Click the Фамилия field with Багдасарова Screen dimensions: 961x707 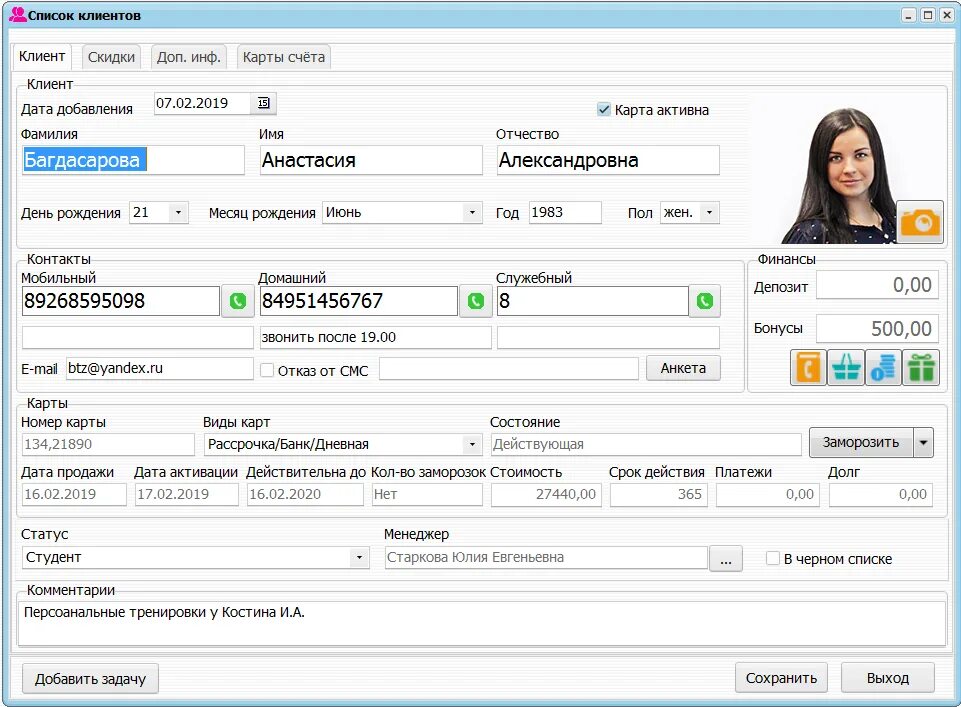pos(133,161)
